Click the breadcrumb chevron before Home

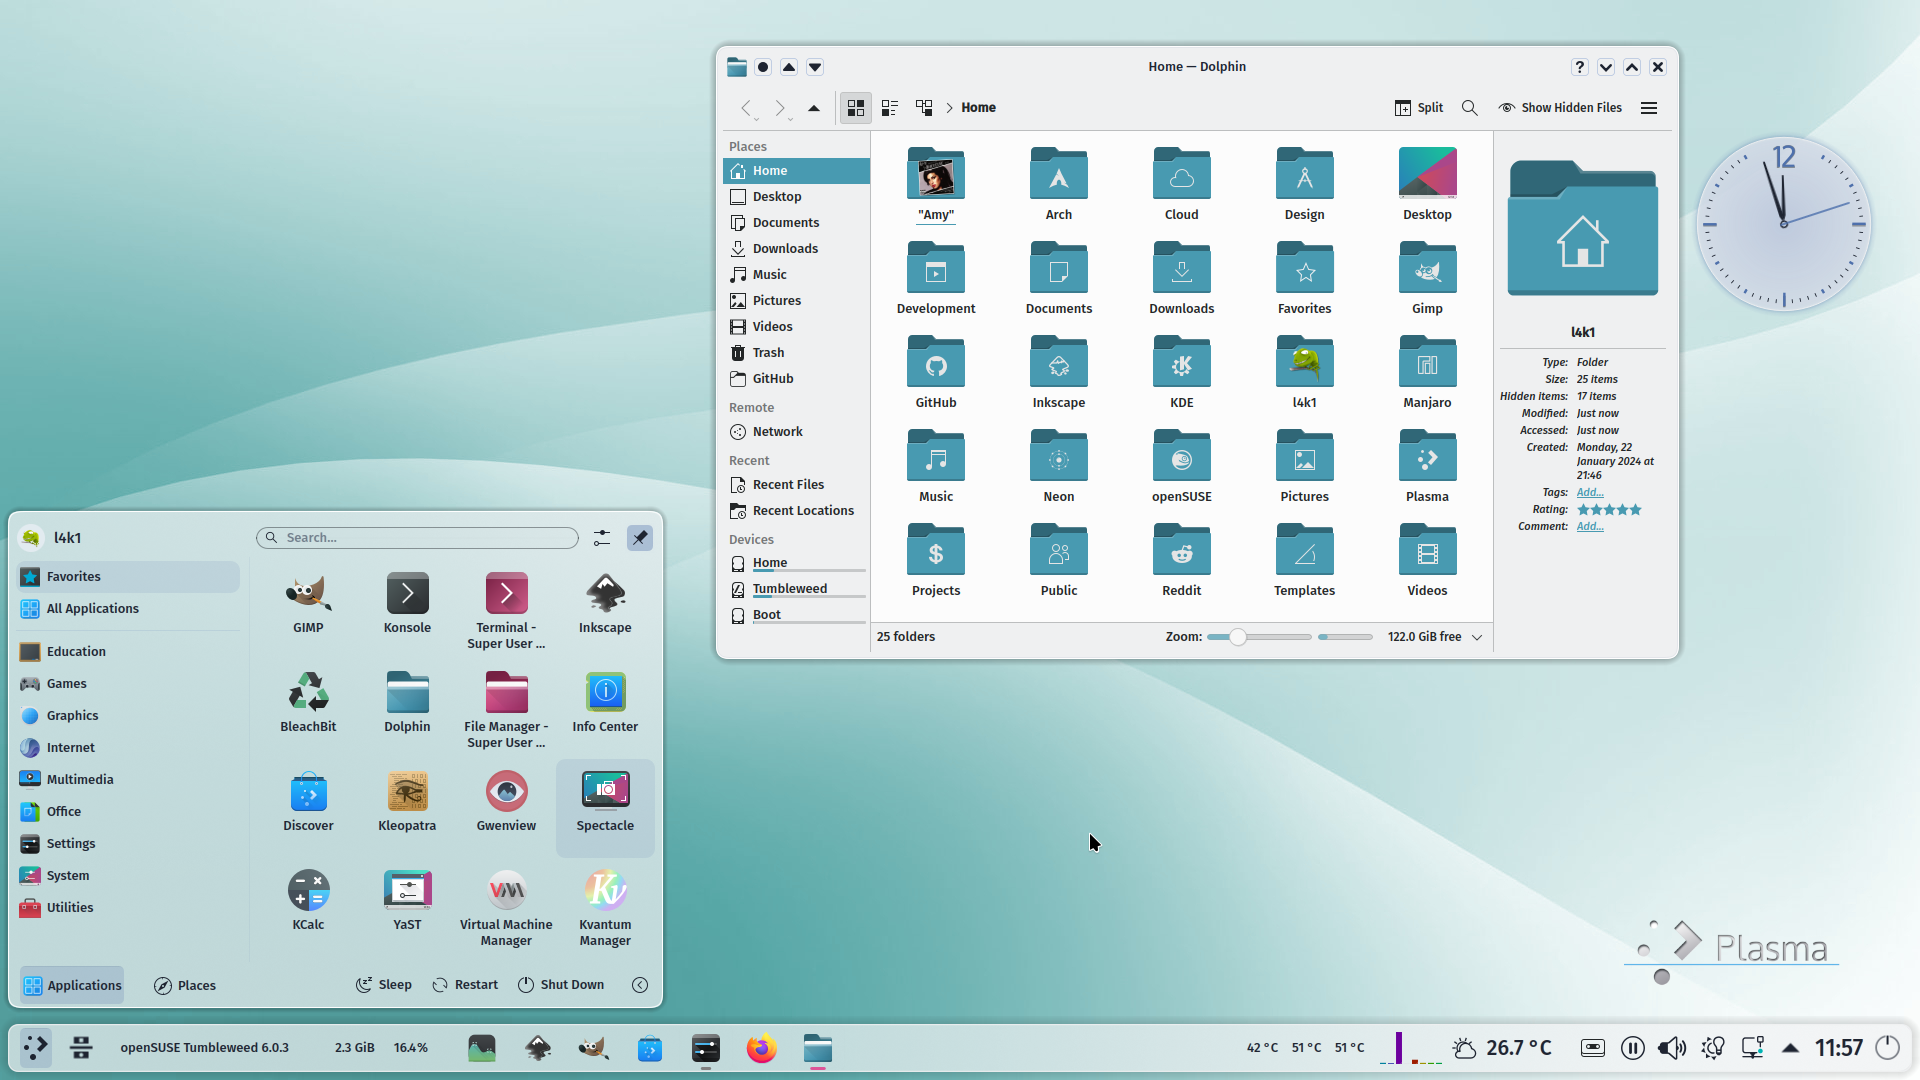click(949, 108)
